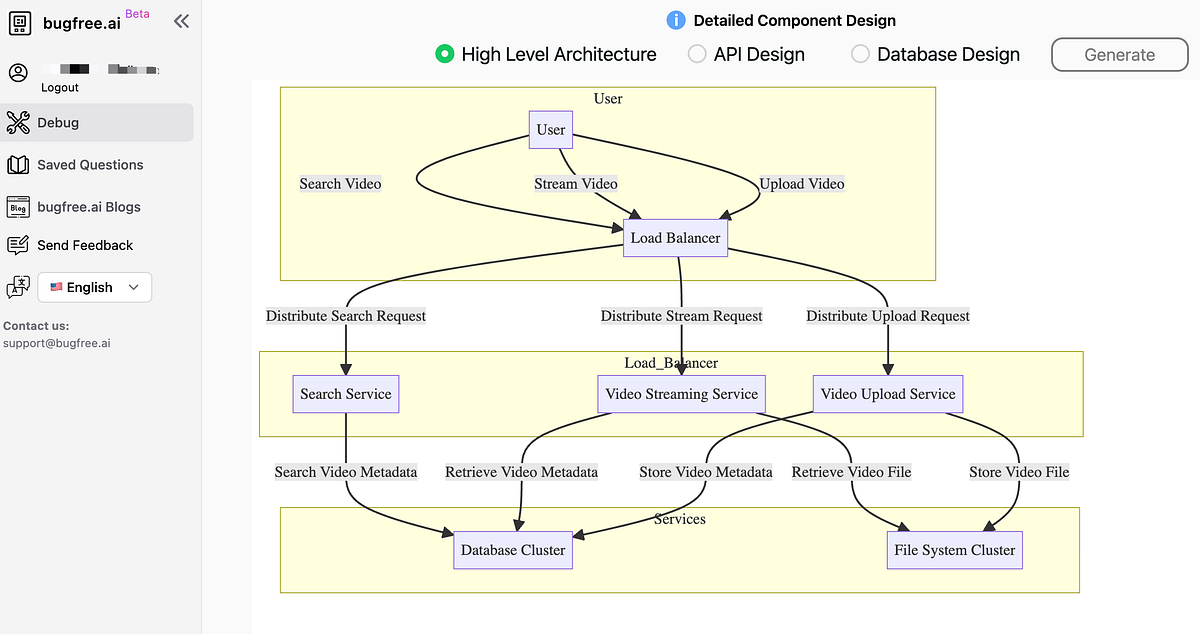Image resolution: width=1200 pixels, height=634 pixels.
Task: Click the Saved Questions book icon
Action: (18, 164)
